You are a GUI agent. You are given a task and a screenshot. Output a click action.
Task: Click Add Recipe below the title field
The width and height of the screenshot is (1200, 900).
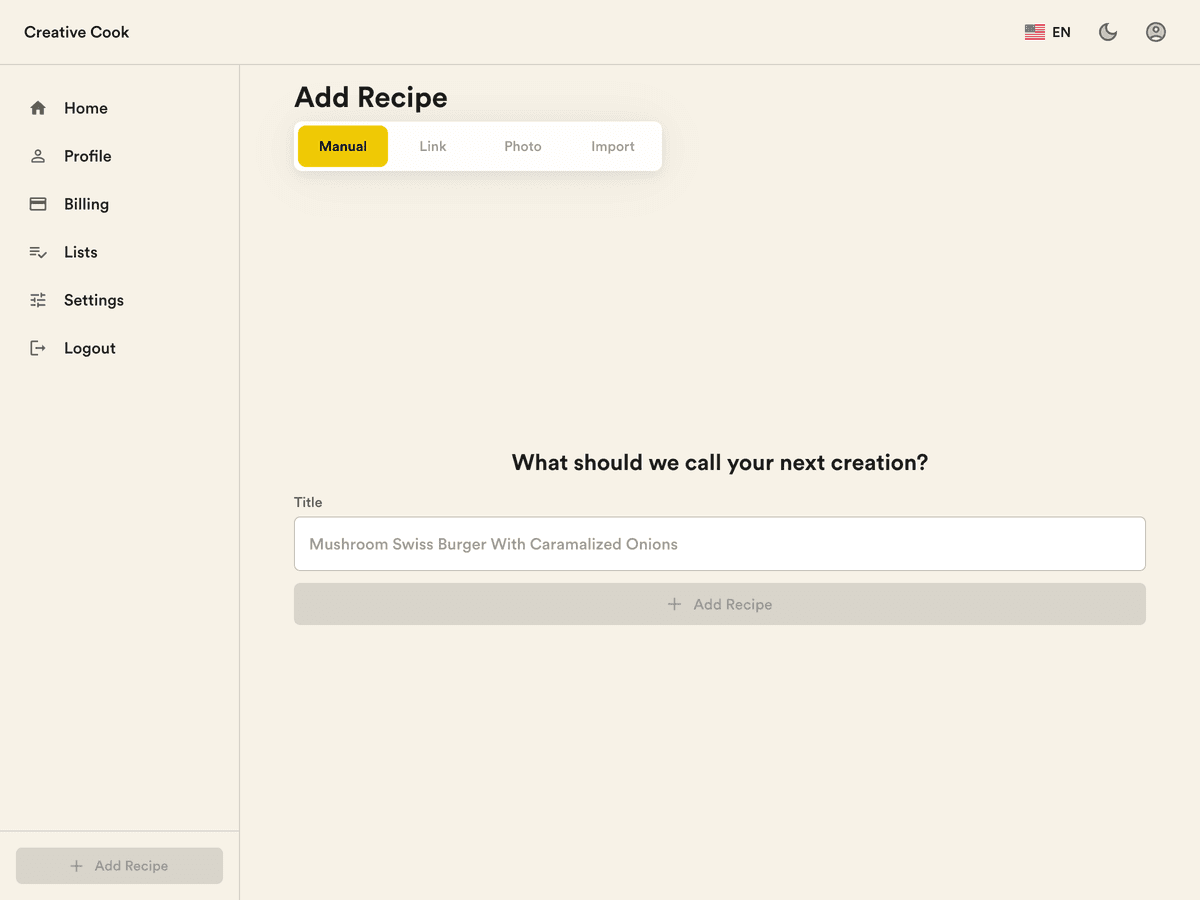(x=719, y=604)
